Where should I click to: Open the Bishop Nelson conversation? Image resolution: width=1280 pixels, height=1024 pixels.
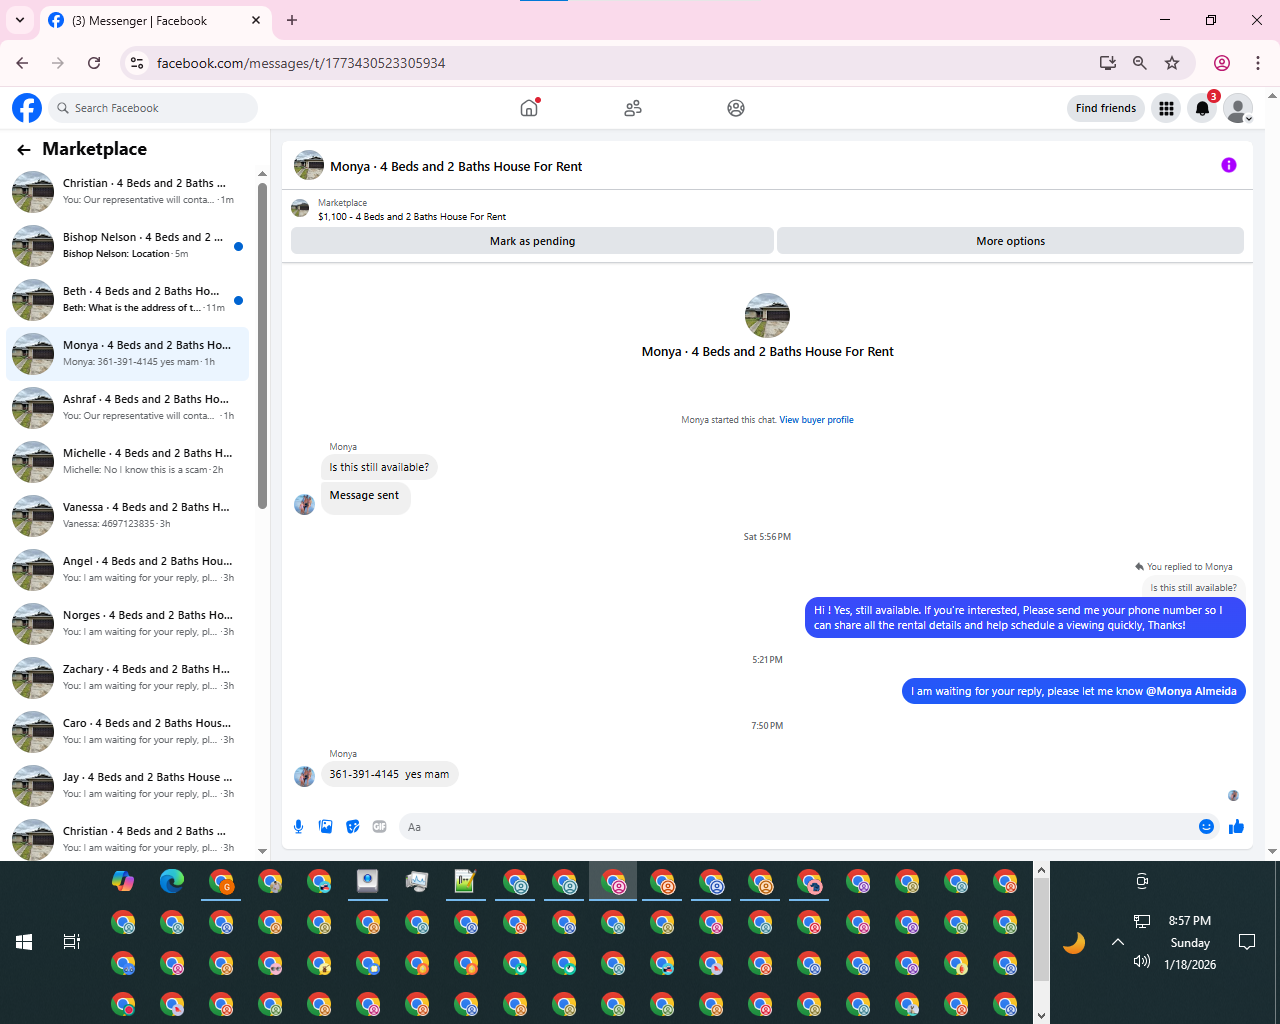tap(127, 246)
